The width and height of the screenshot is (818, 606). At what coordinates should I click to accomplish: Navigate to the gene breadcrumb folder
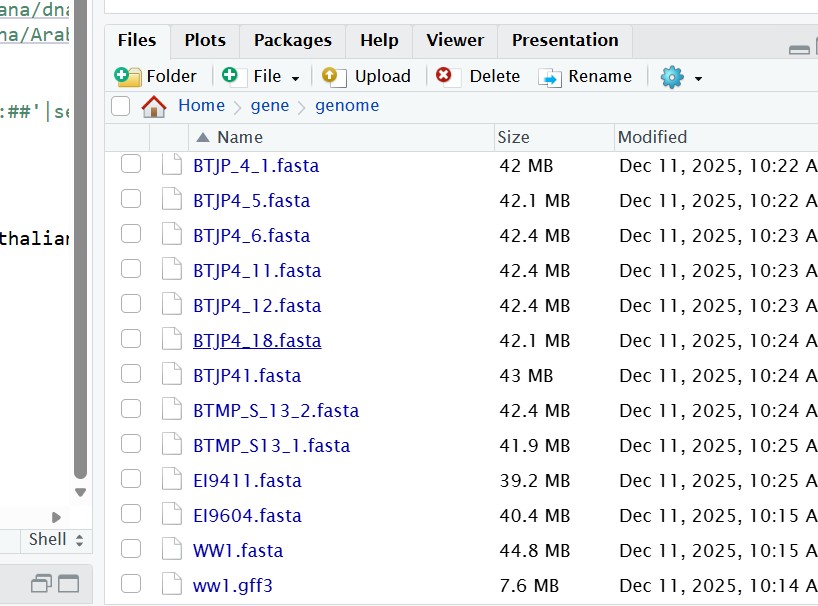click(x=270, y=106)
